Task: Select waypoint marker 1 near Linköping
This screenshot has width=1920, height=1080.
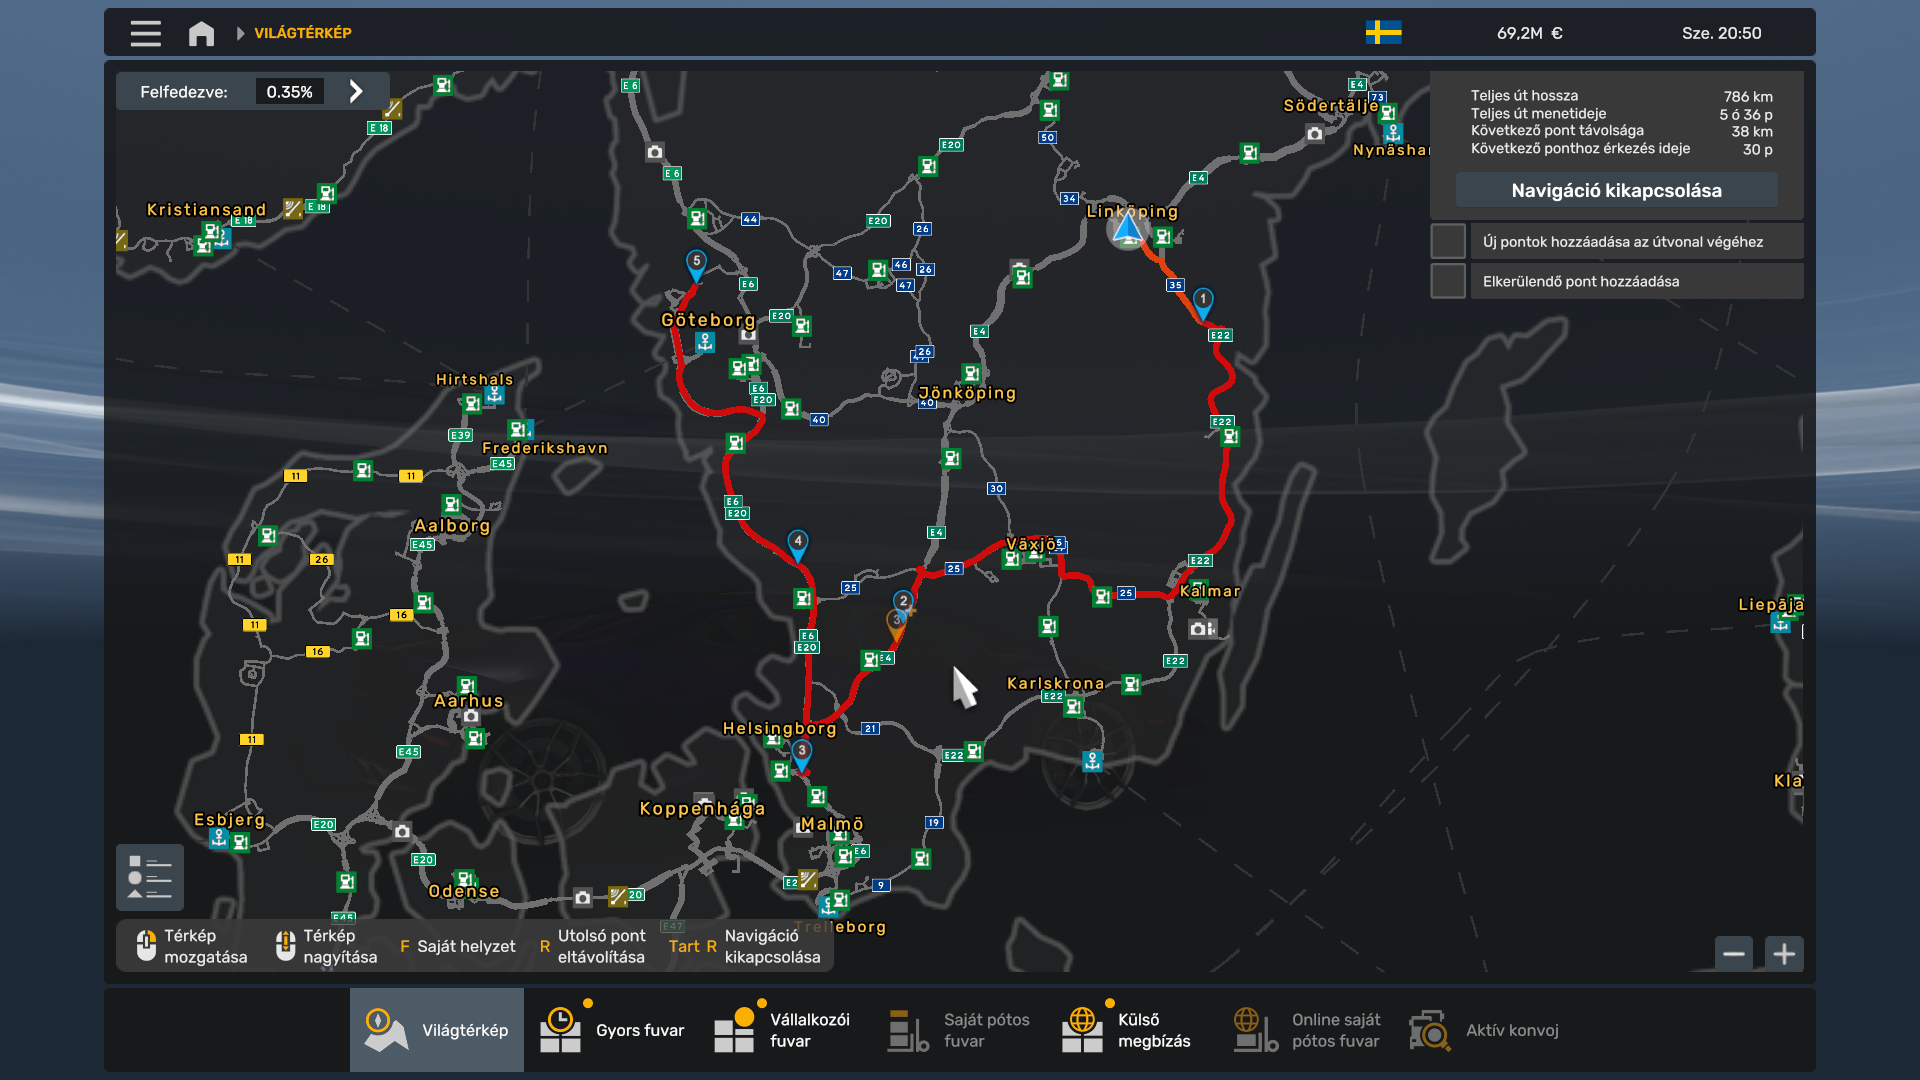Action: coord(1203,303)
